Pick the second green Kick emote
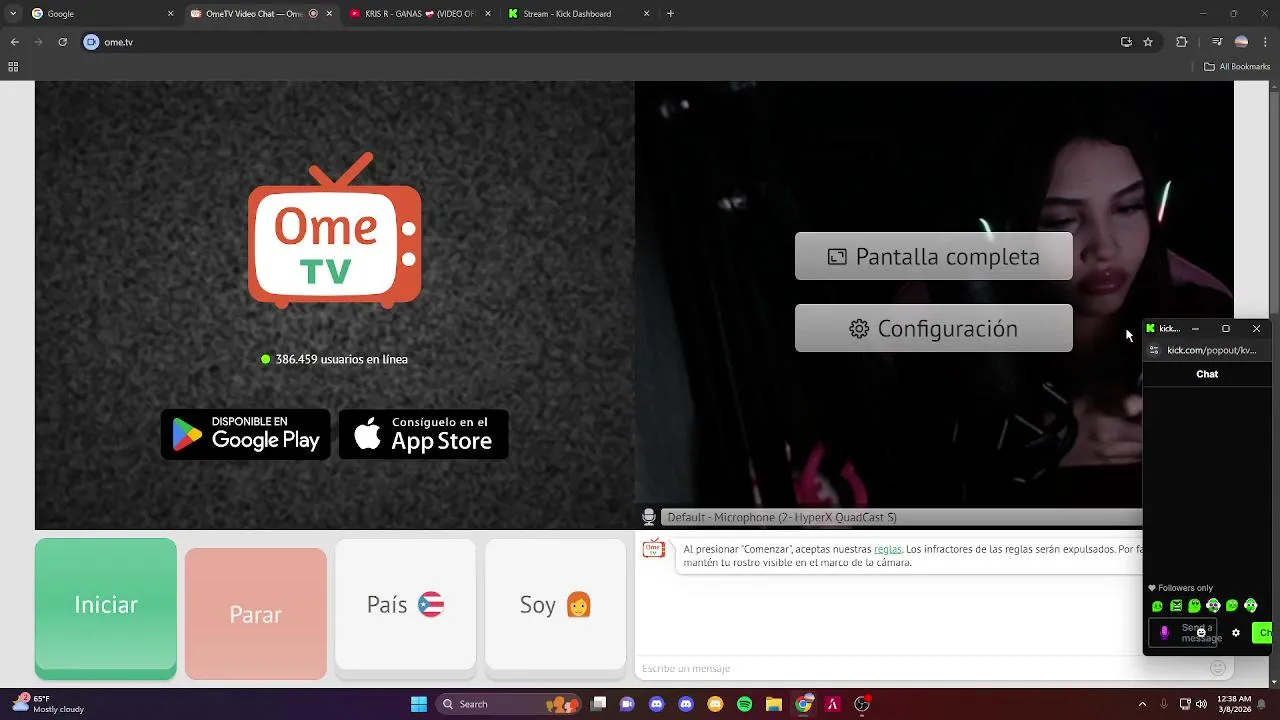Image resolution: width=1280 pixels, height=720 pixels. pos(1176,606)
